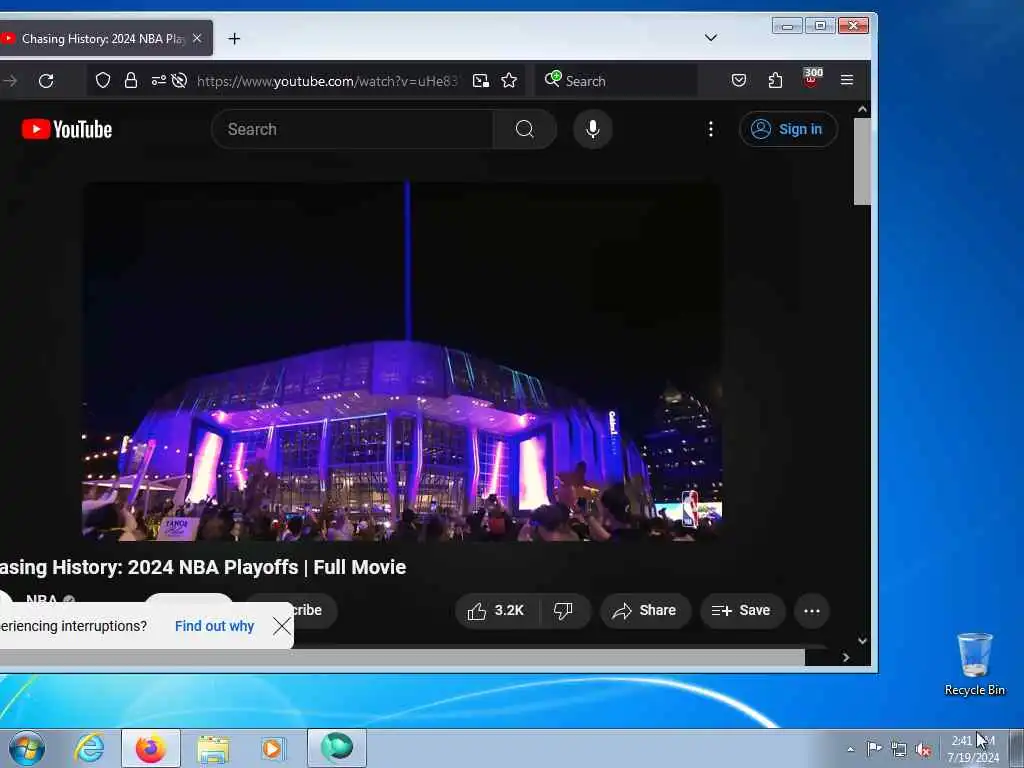This screenshot has height=768, width=1024.
Task: Switch to Firefox in the taskbar
Action: (150, 748)
